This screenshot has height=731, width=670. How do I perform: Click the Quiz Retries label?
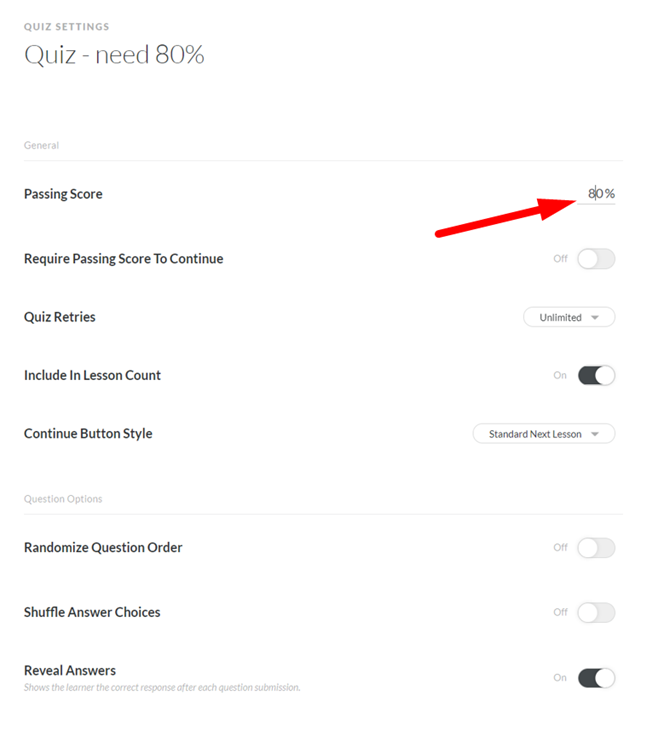pos(60,317)
